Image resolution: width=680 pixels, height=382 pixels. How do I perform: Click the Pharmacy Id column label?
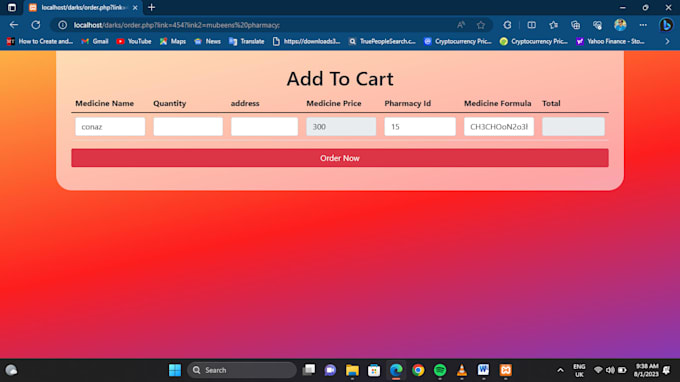point(408,103)
